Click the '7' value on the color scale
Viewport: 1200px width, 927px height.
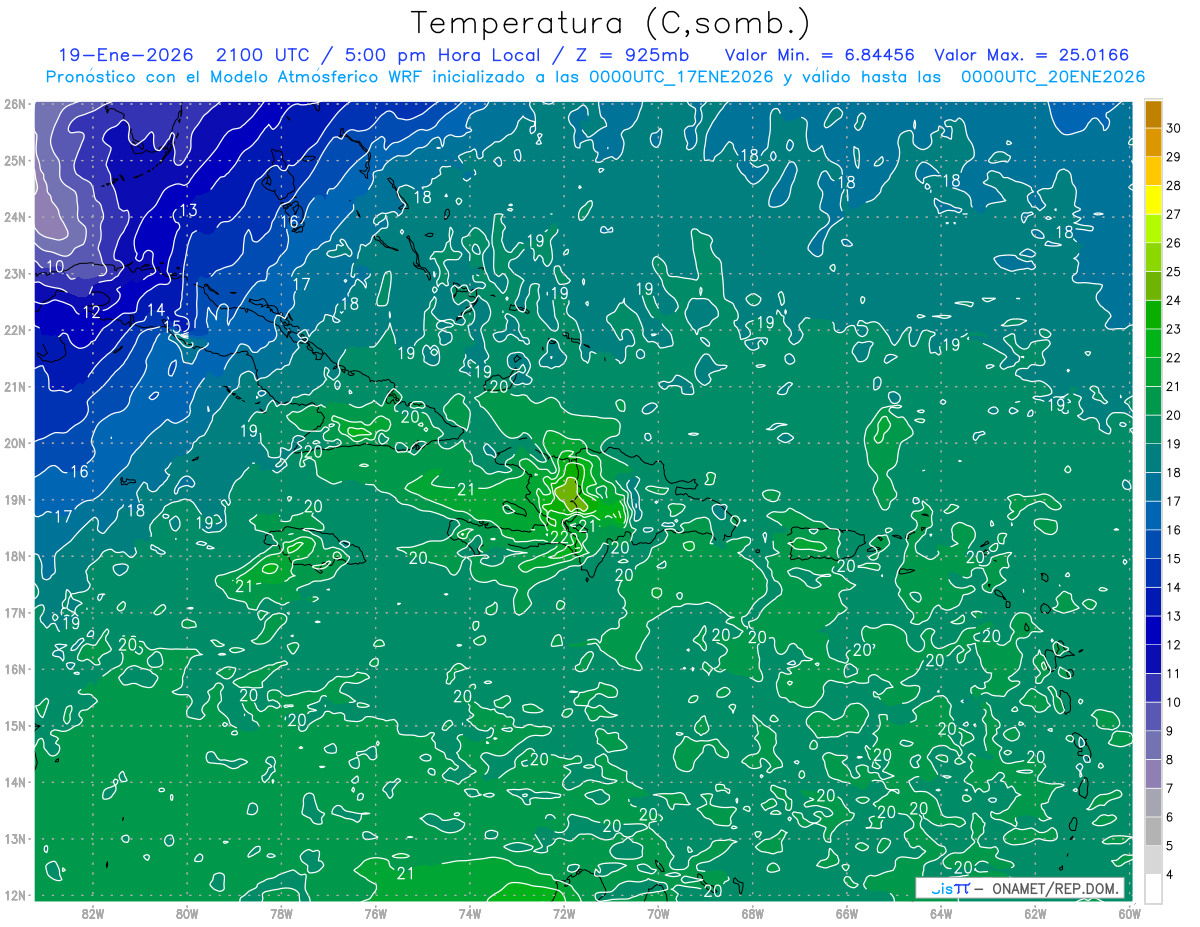(x=1169, y=789)
